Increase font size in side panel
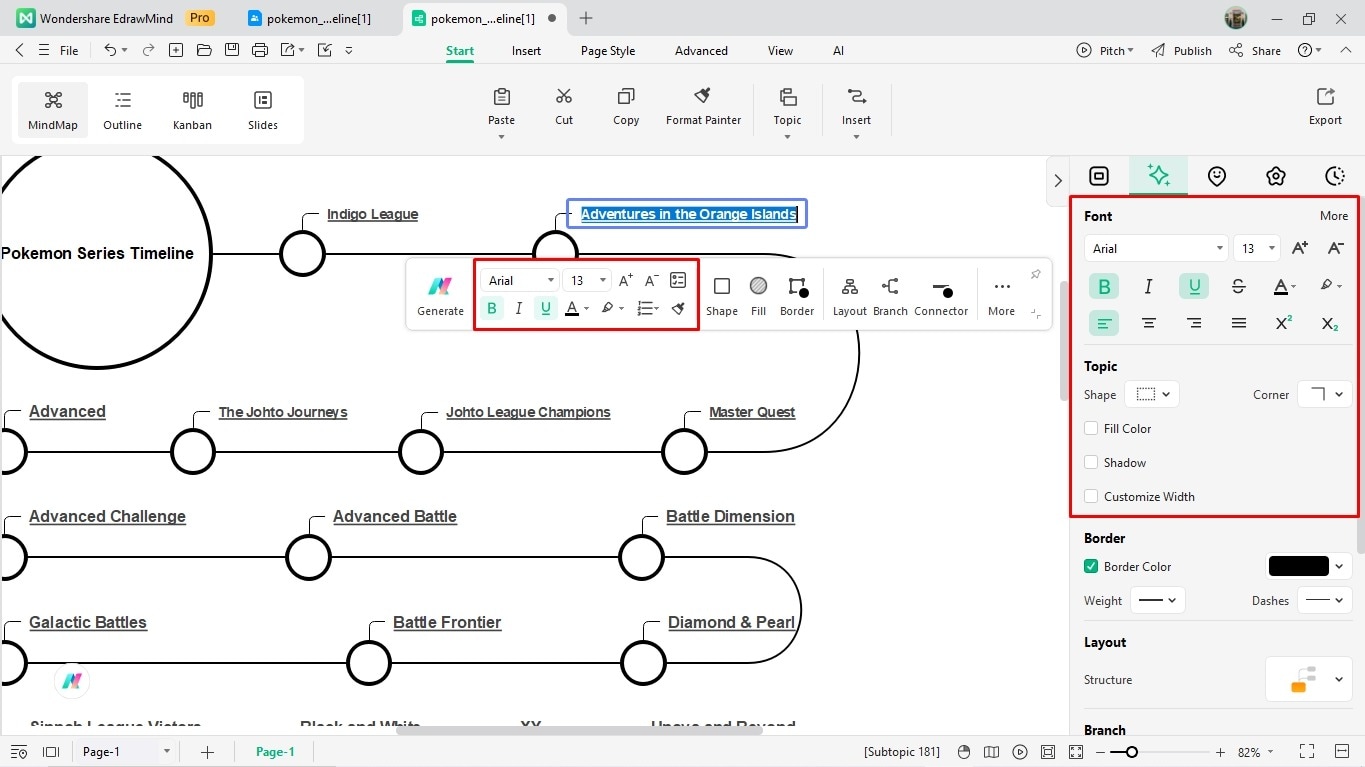 [x=1299, y=248]
